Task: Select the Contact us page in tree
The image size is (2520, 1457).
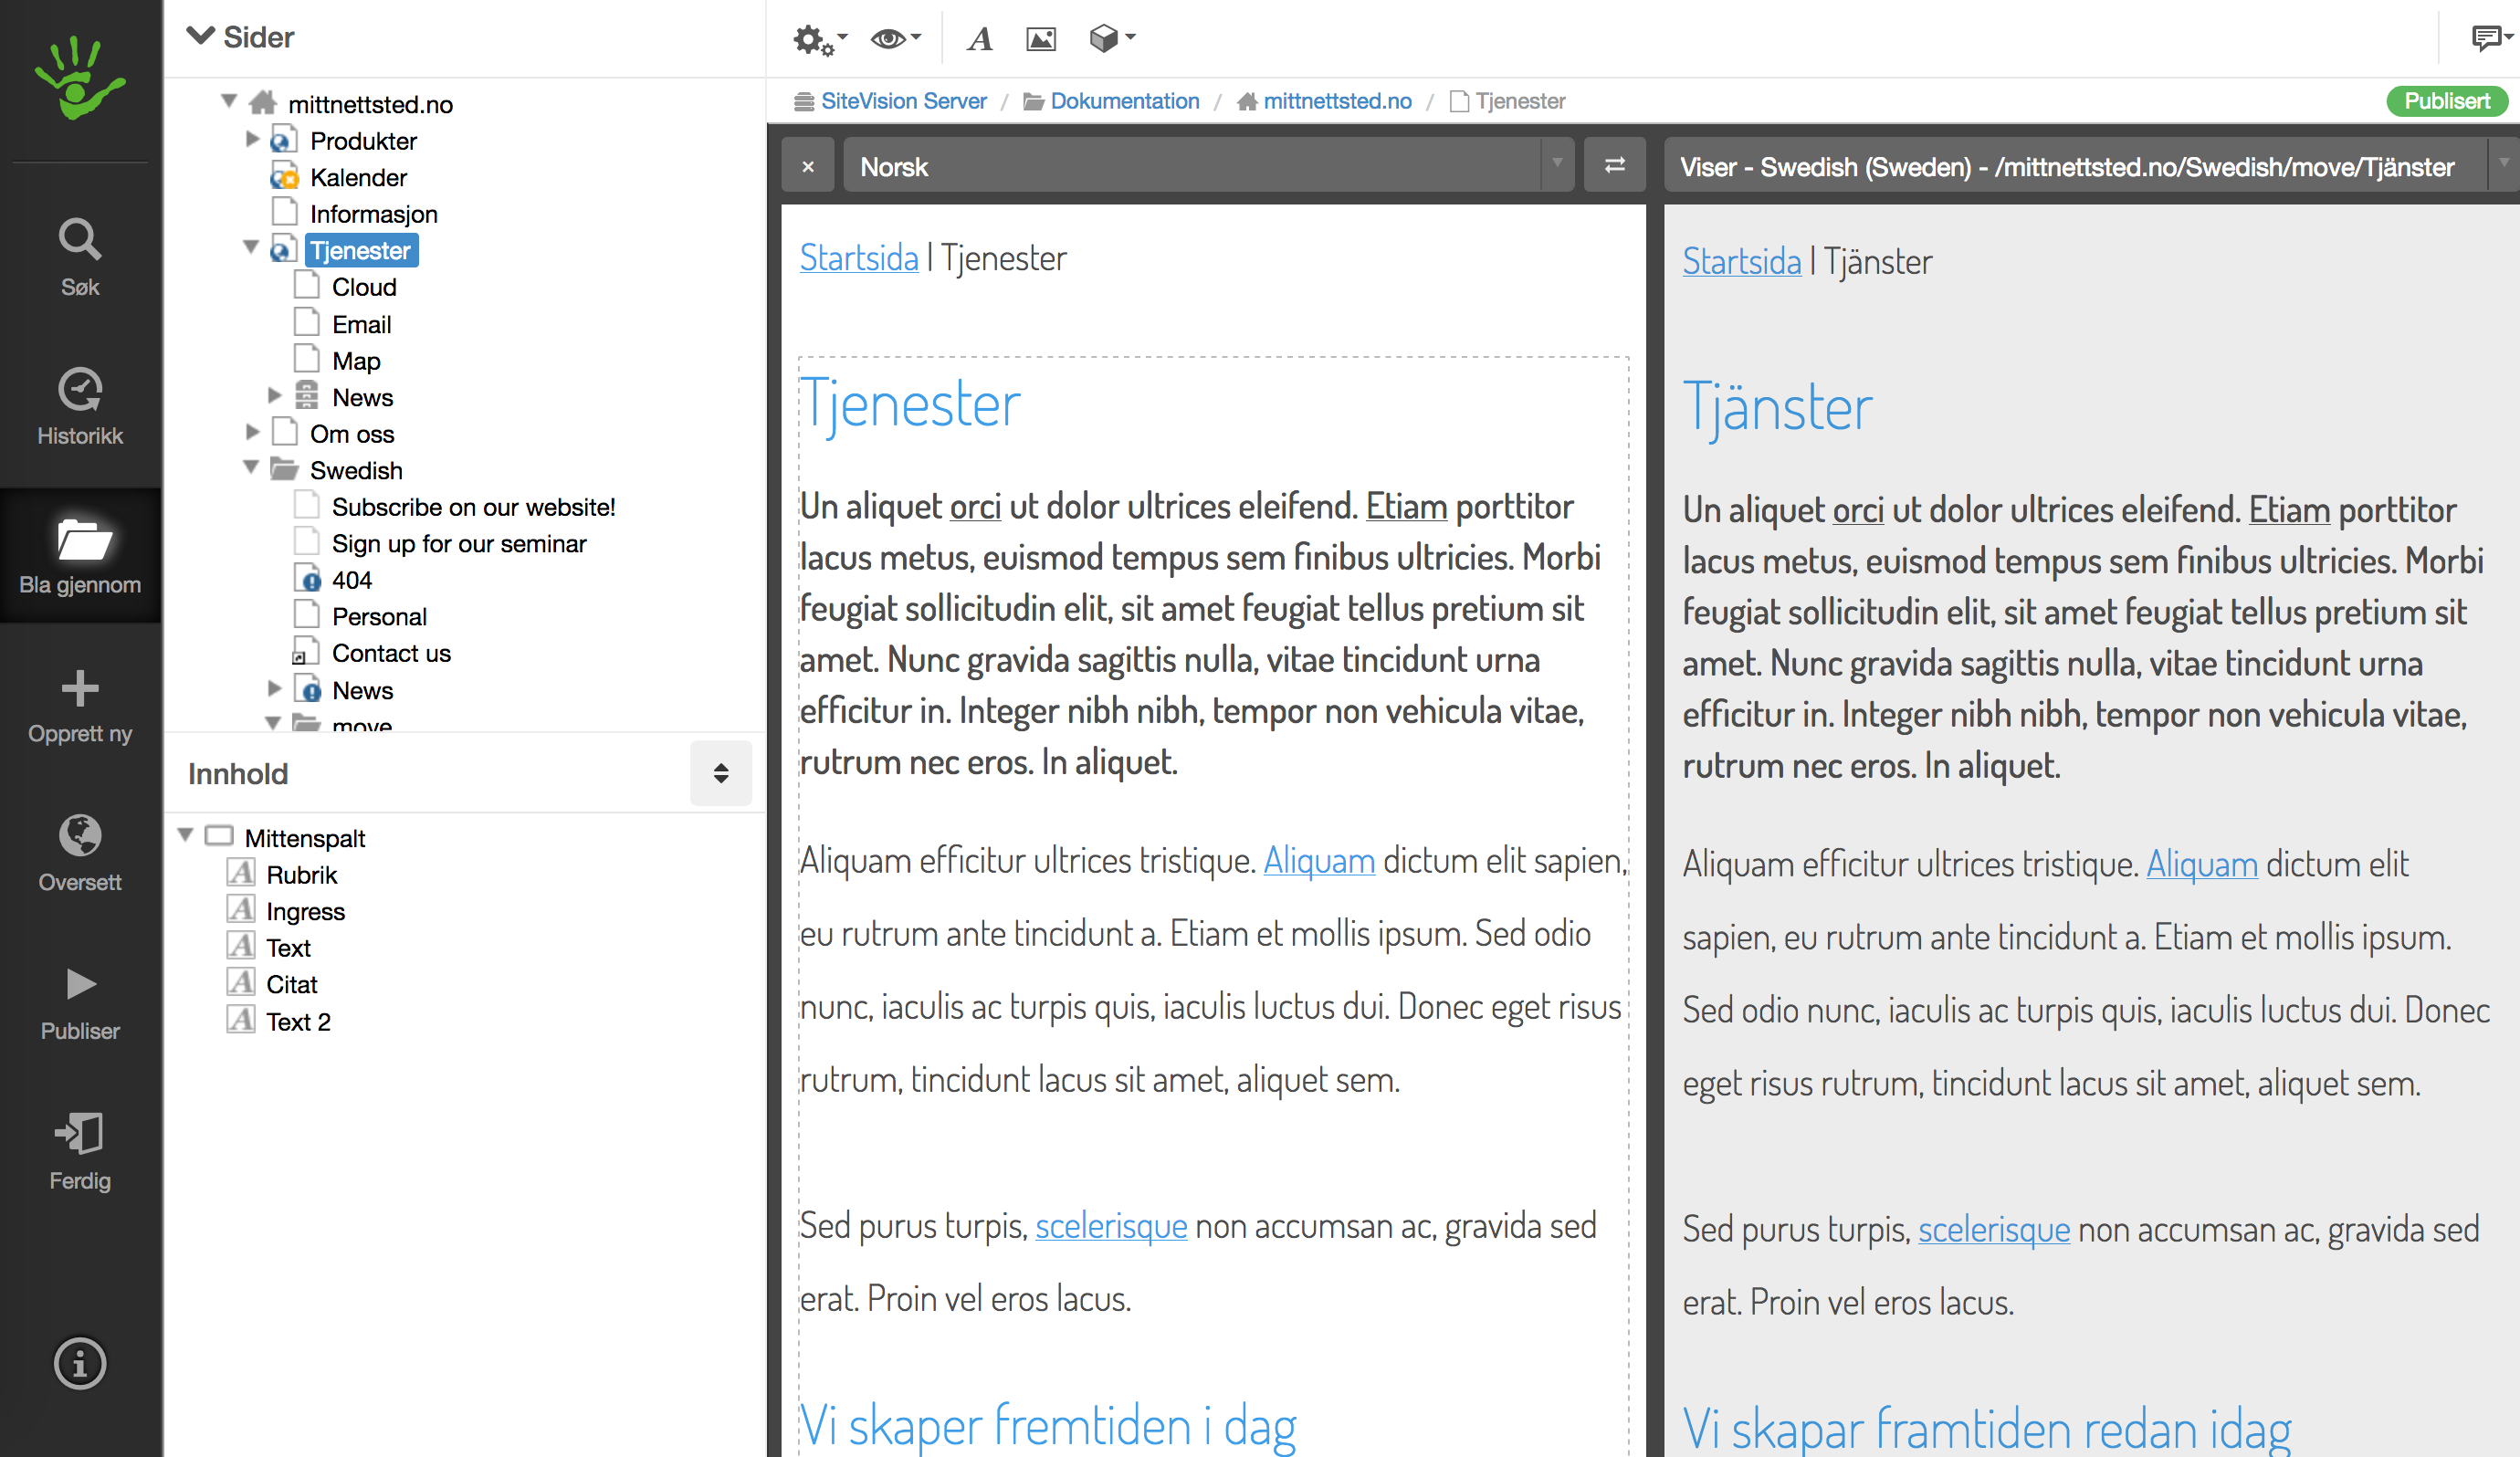Action: pos(391,653)
